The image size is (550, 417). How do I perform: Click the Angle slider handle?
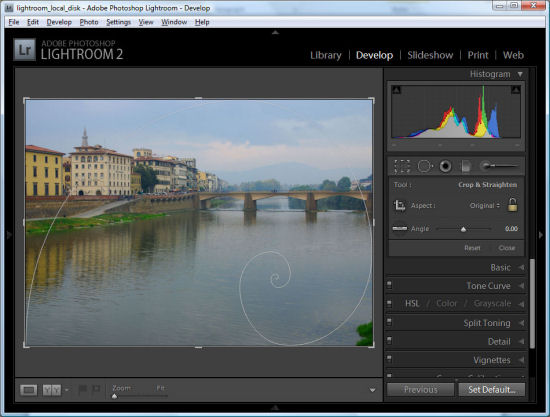click(x=463, y=229)
